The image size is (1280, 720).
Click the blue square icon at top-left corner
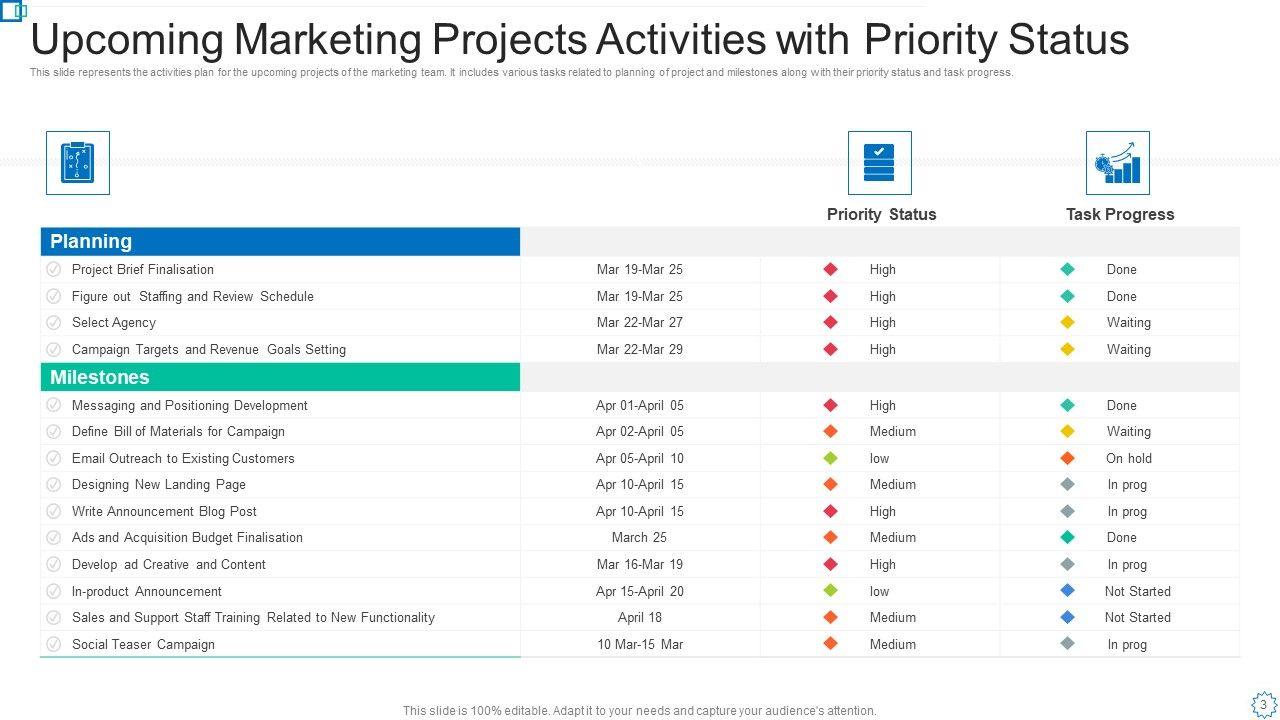coord(13,11)
